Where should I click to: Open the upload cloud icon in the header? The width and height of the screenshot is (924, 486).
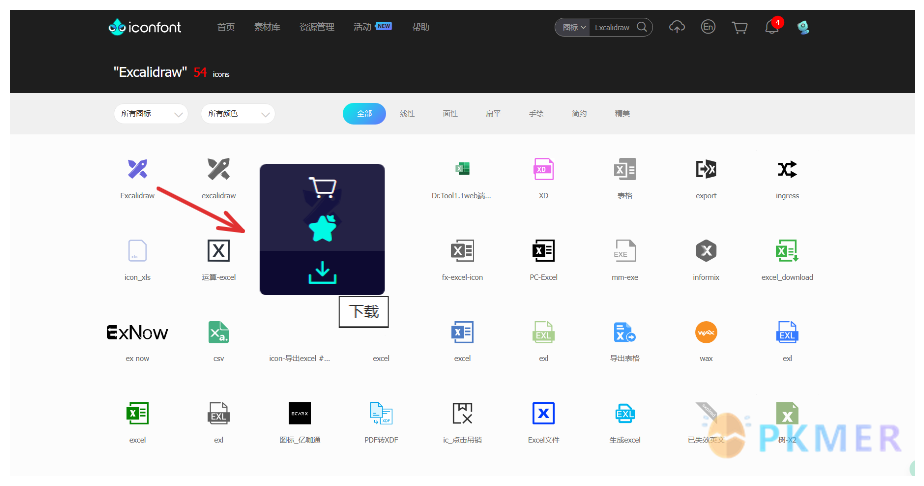coord(676,27)
